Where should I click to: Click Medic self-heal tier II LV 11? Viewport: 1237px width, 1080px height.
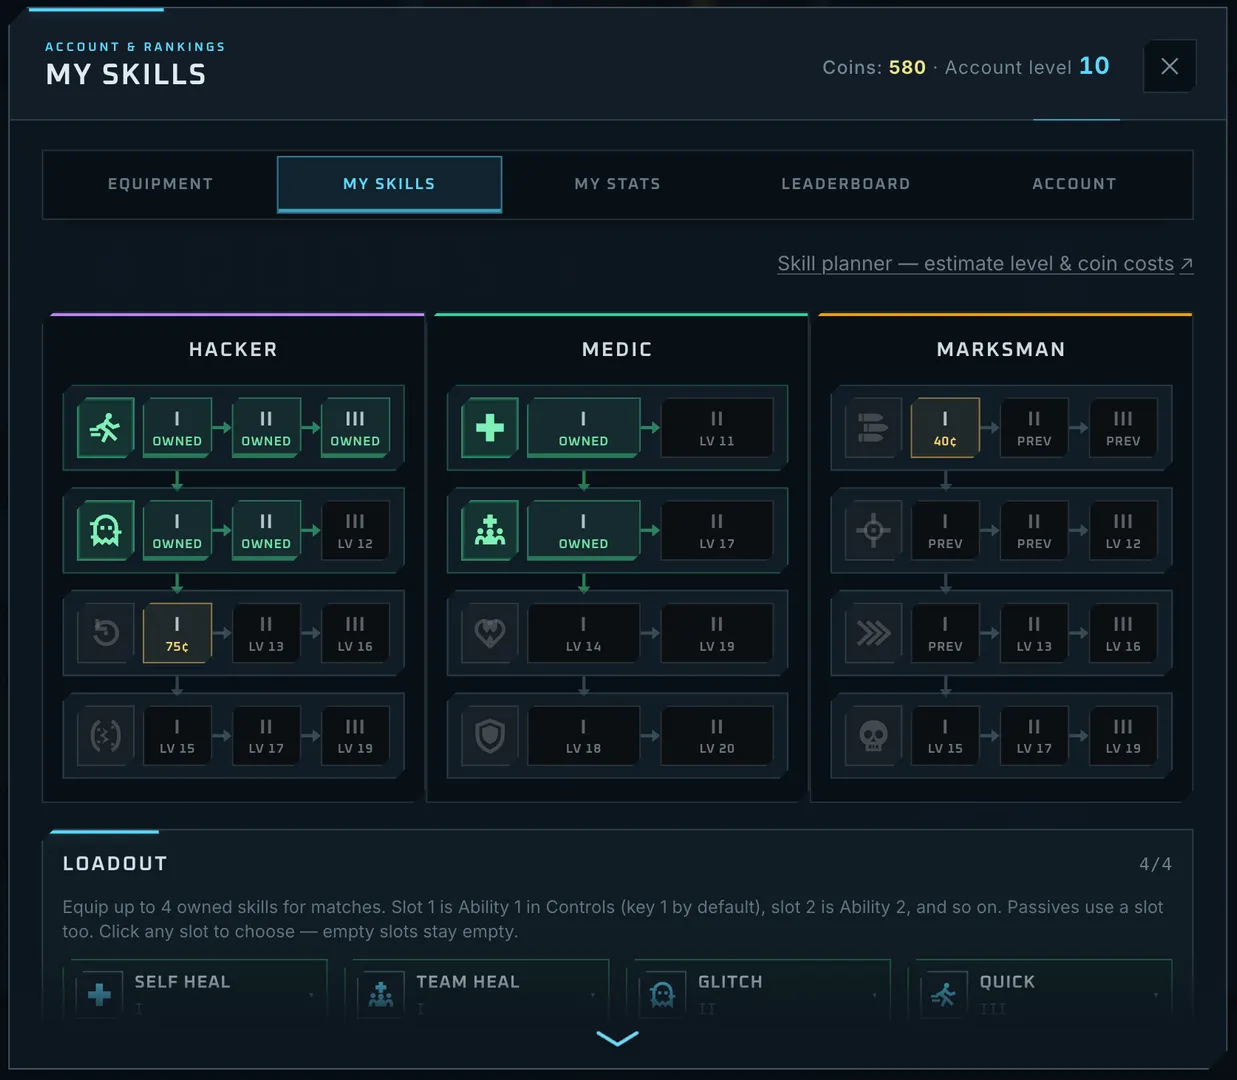coord(717,428)
